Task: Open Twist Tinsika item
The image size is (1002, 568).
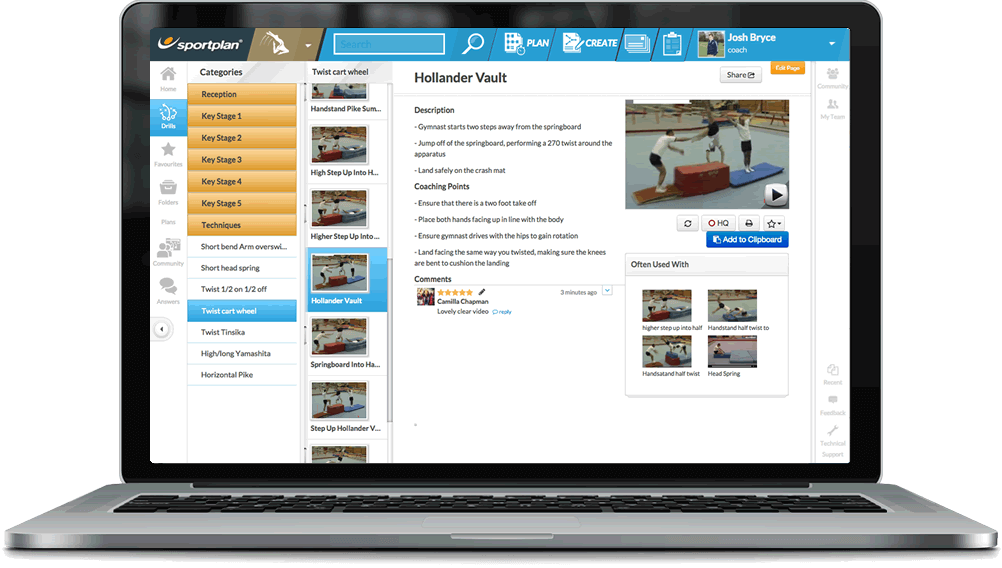Action: point(242,332)
